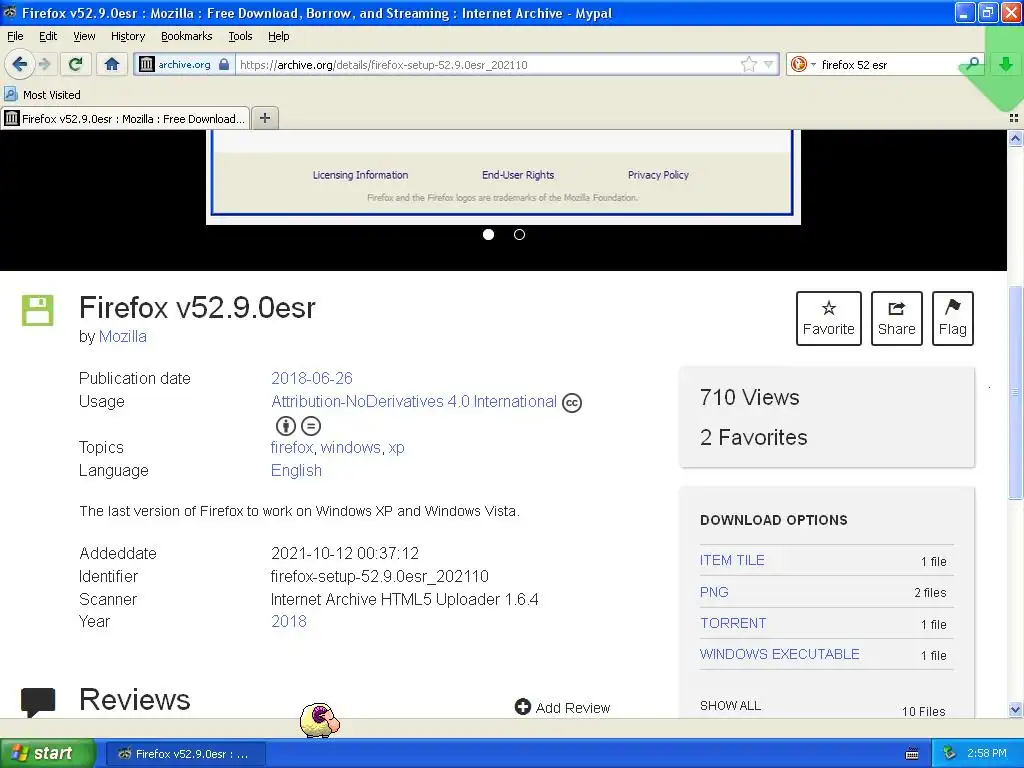Click the Creative Commons CC icon
Screen dimensions: 1024x768
click(x=571, y=402)
